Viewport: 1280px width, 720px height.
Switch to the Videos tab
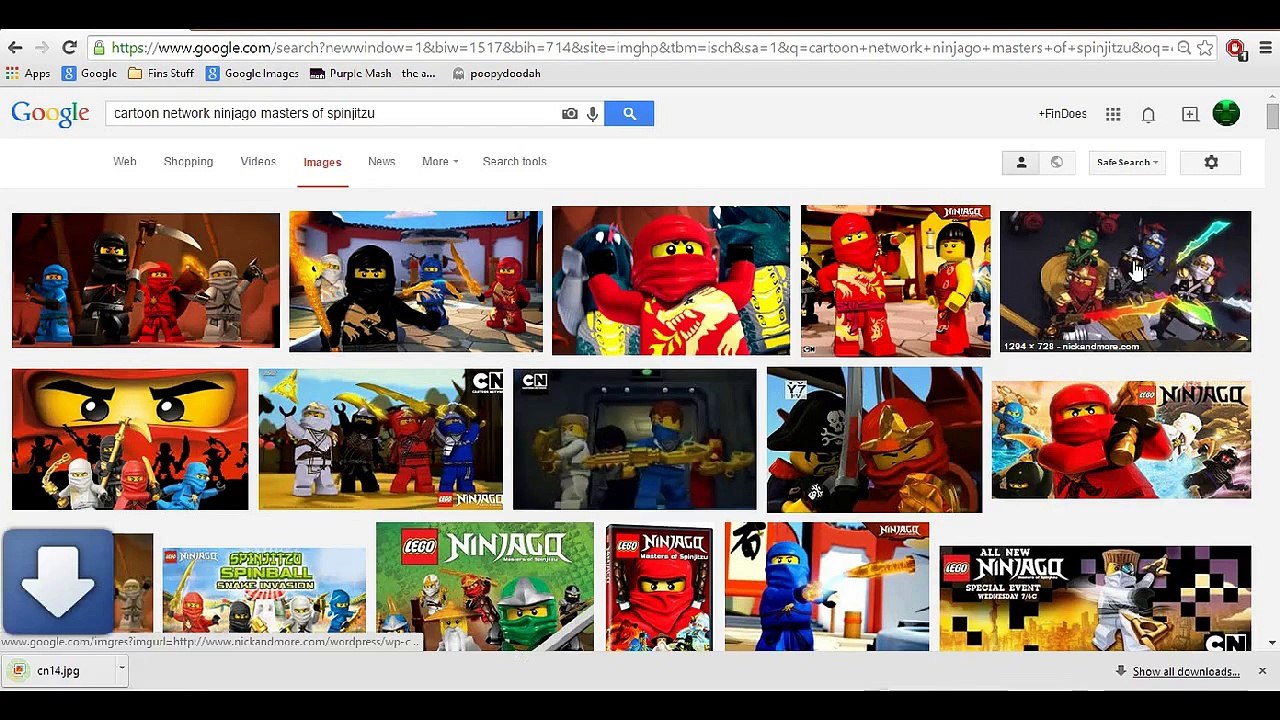(x=258, y=161)
